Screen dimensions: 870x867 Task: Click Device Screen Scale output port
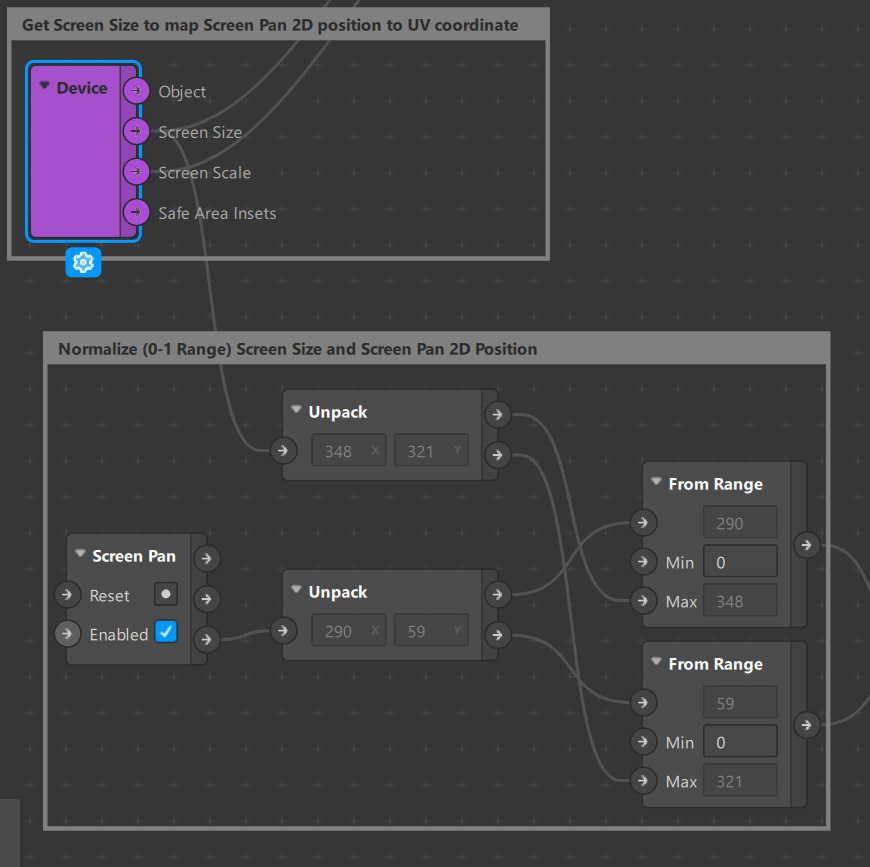(136, 172)
